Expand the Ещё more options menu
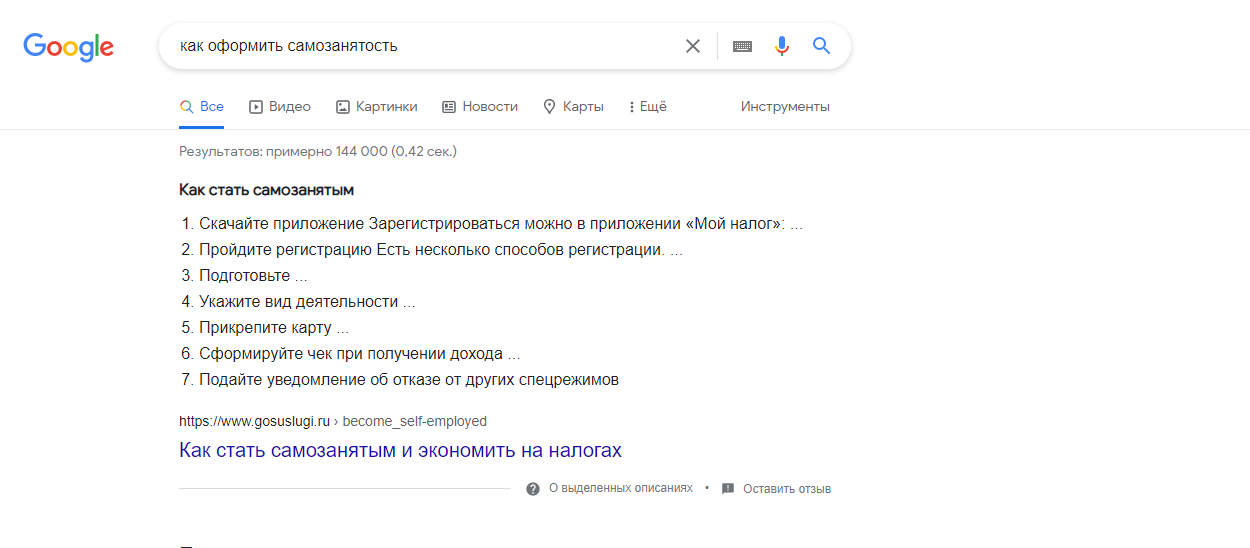The height and width of the screenshot is (548, 1250). pos(647,107)
